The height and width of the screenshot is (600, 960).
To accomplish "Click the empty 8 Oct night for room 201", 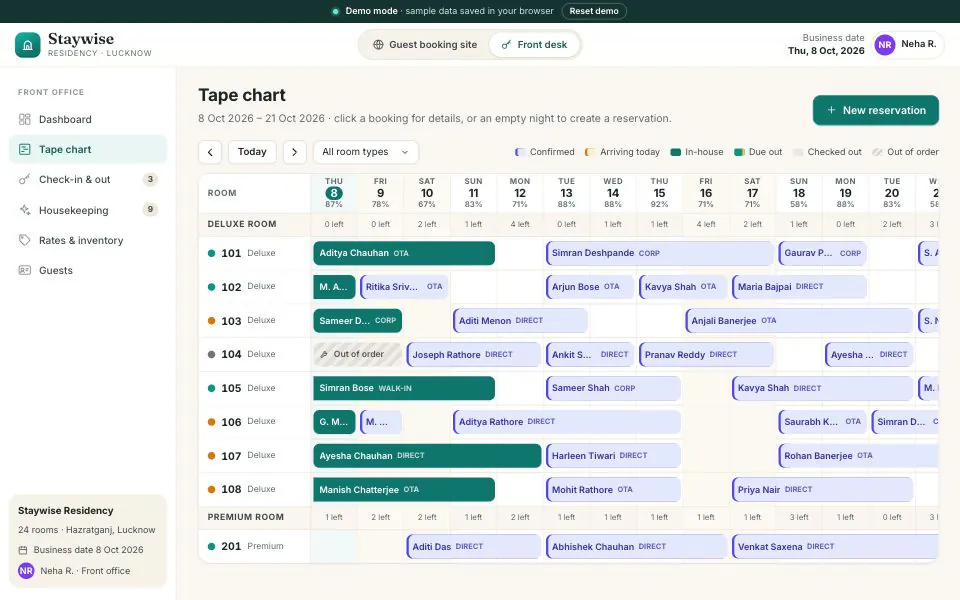I will (334, 546).
